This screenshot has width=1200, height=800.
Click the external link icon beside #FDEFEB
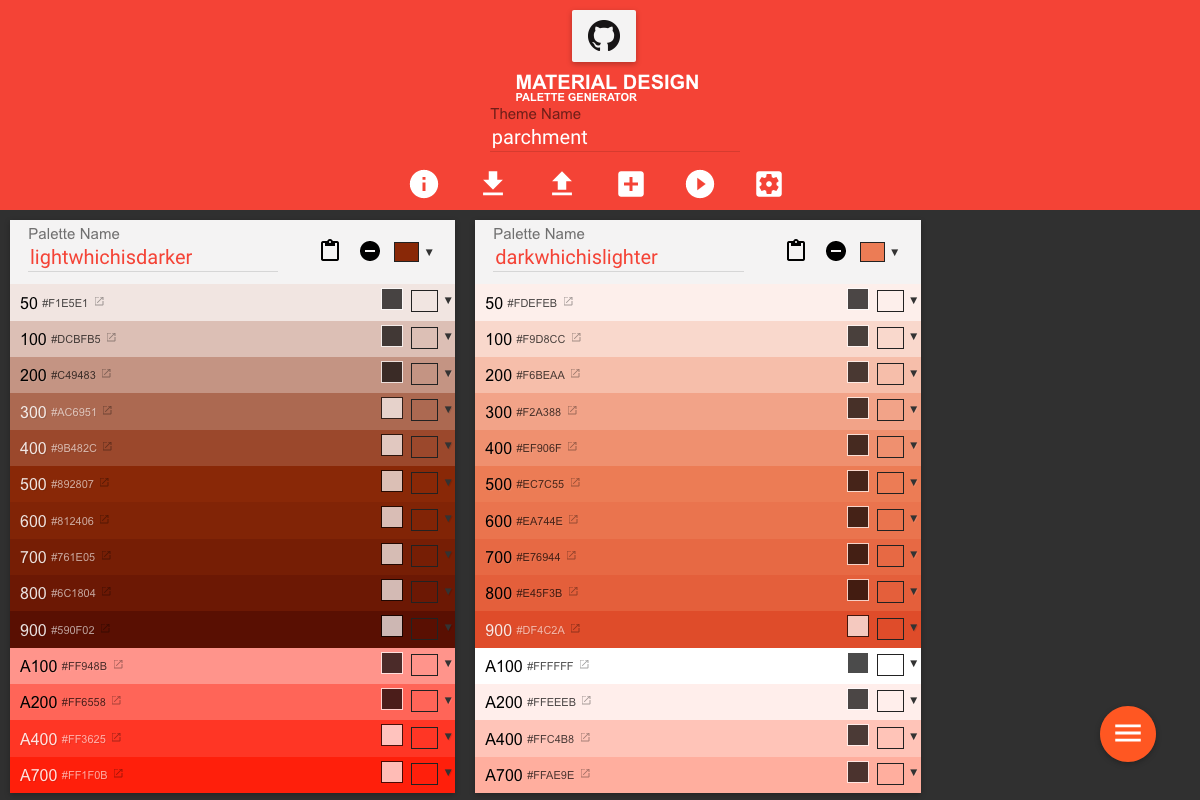(568, 299)
